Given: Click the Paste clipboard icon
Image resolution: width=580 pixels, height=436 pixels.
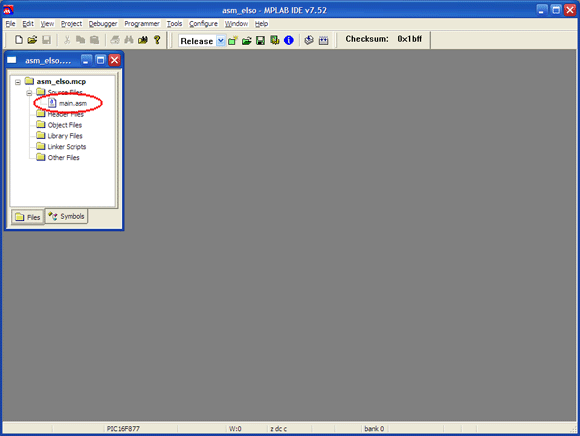Looking at the screenshot, I should click(x=95, y=40).
